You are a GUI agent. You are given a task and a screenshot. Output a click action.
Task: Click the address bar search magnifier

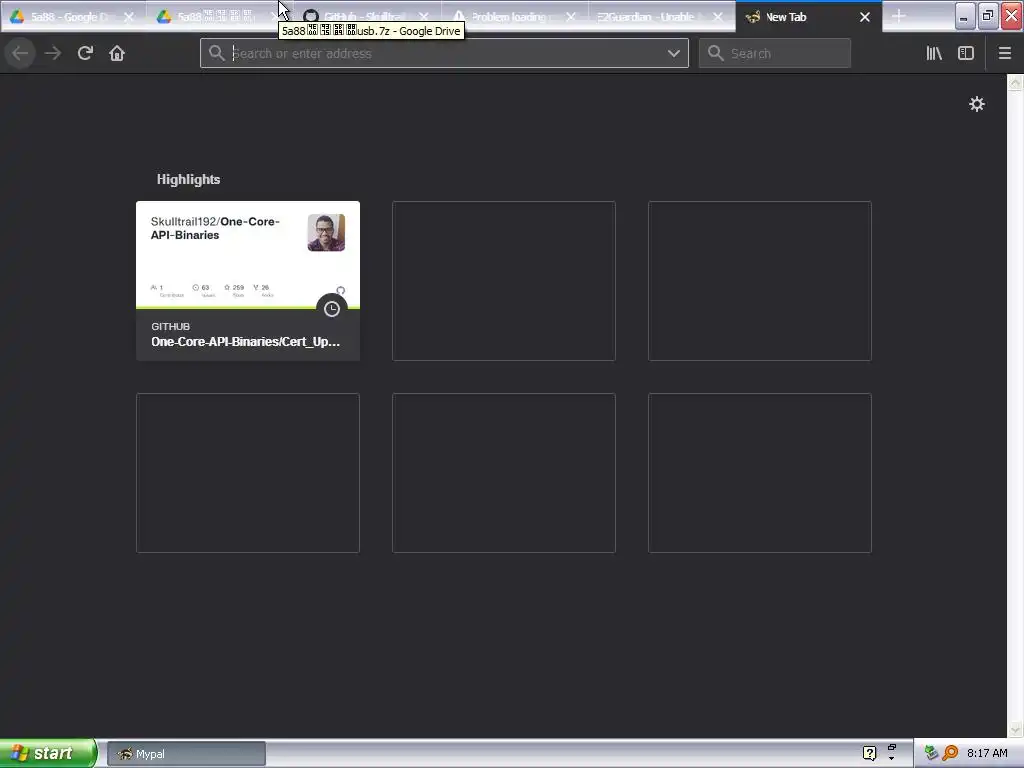coord(217,53)
